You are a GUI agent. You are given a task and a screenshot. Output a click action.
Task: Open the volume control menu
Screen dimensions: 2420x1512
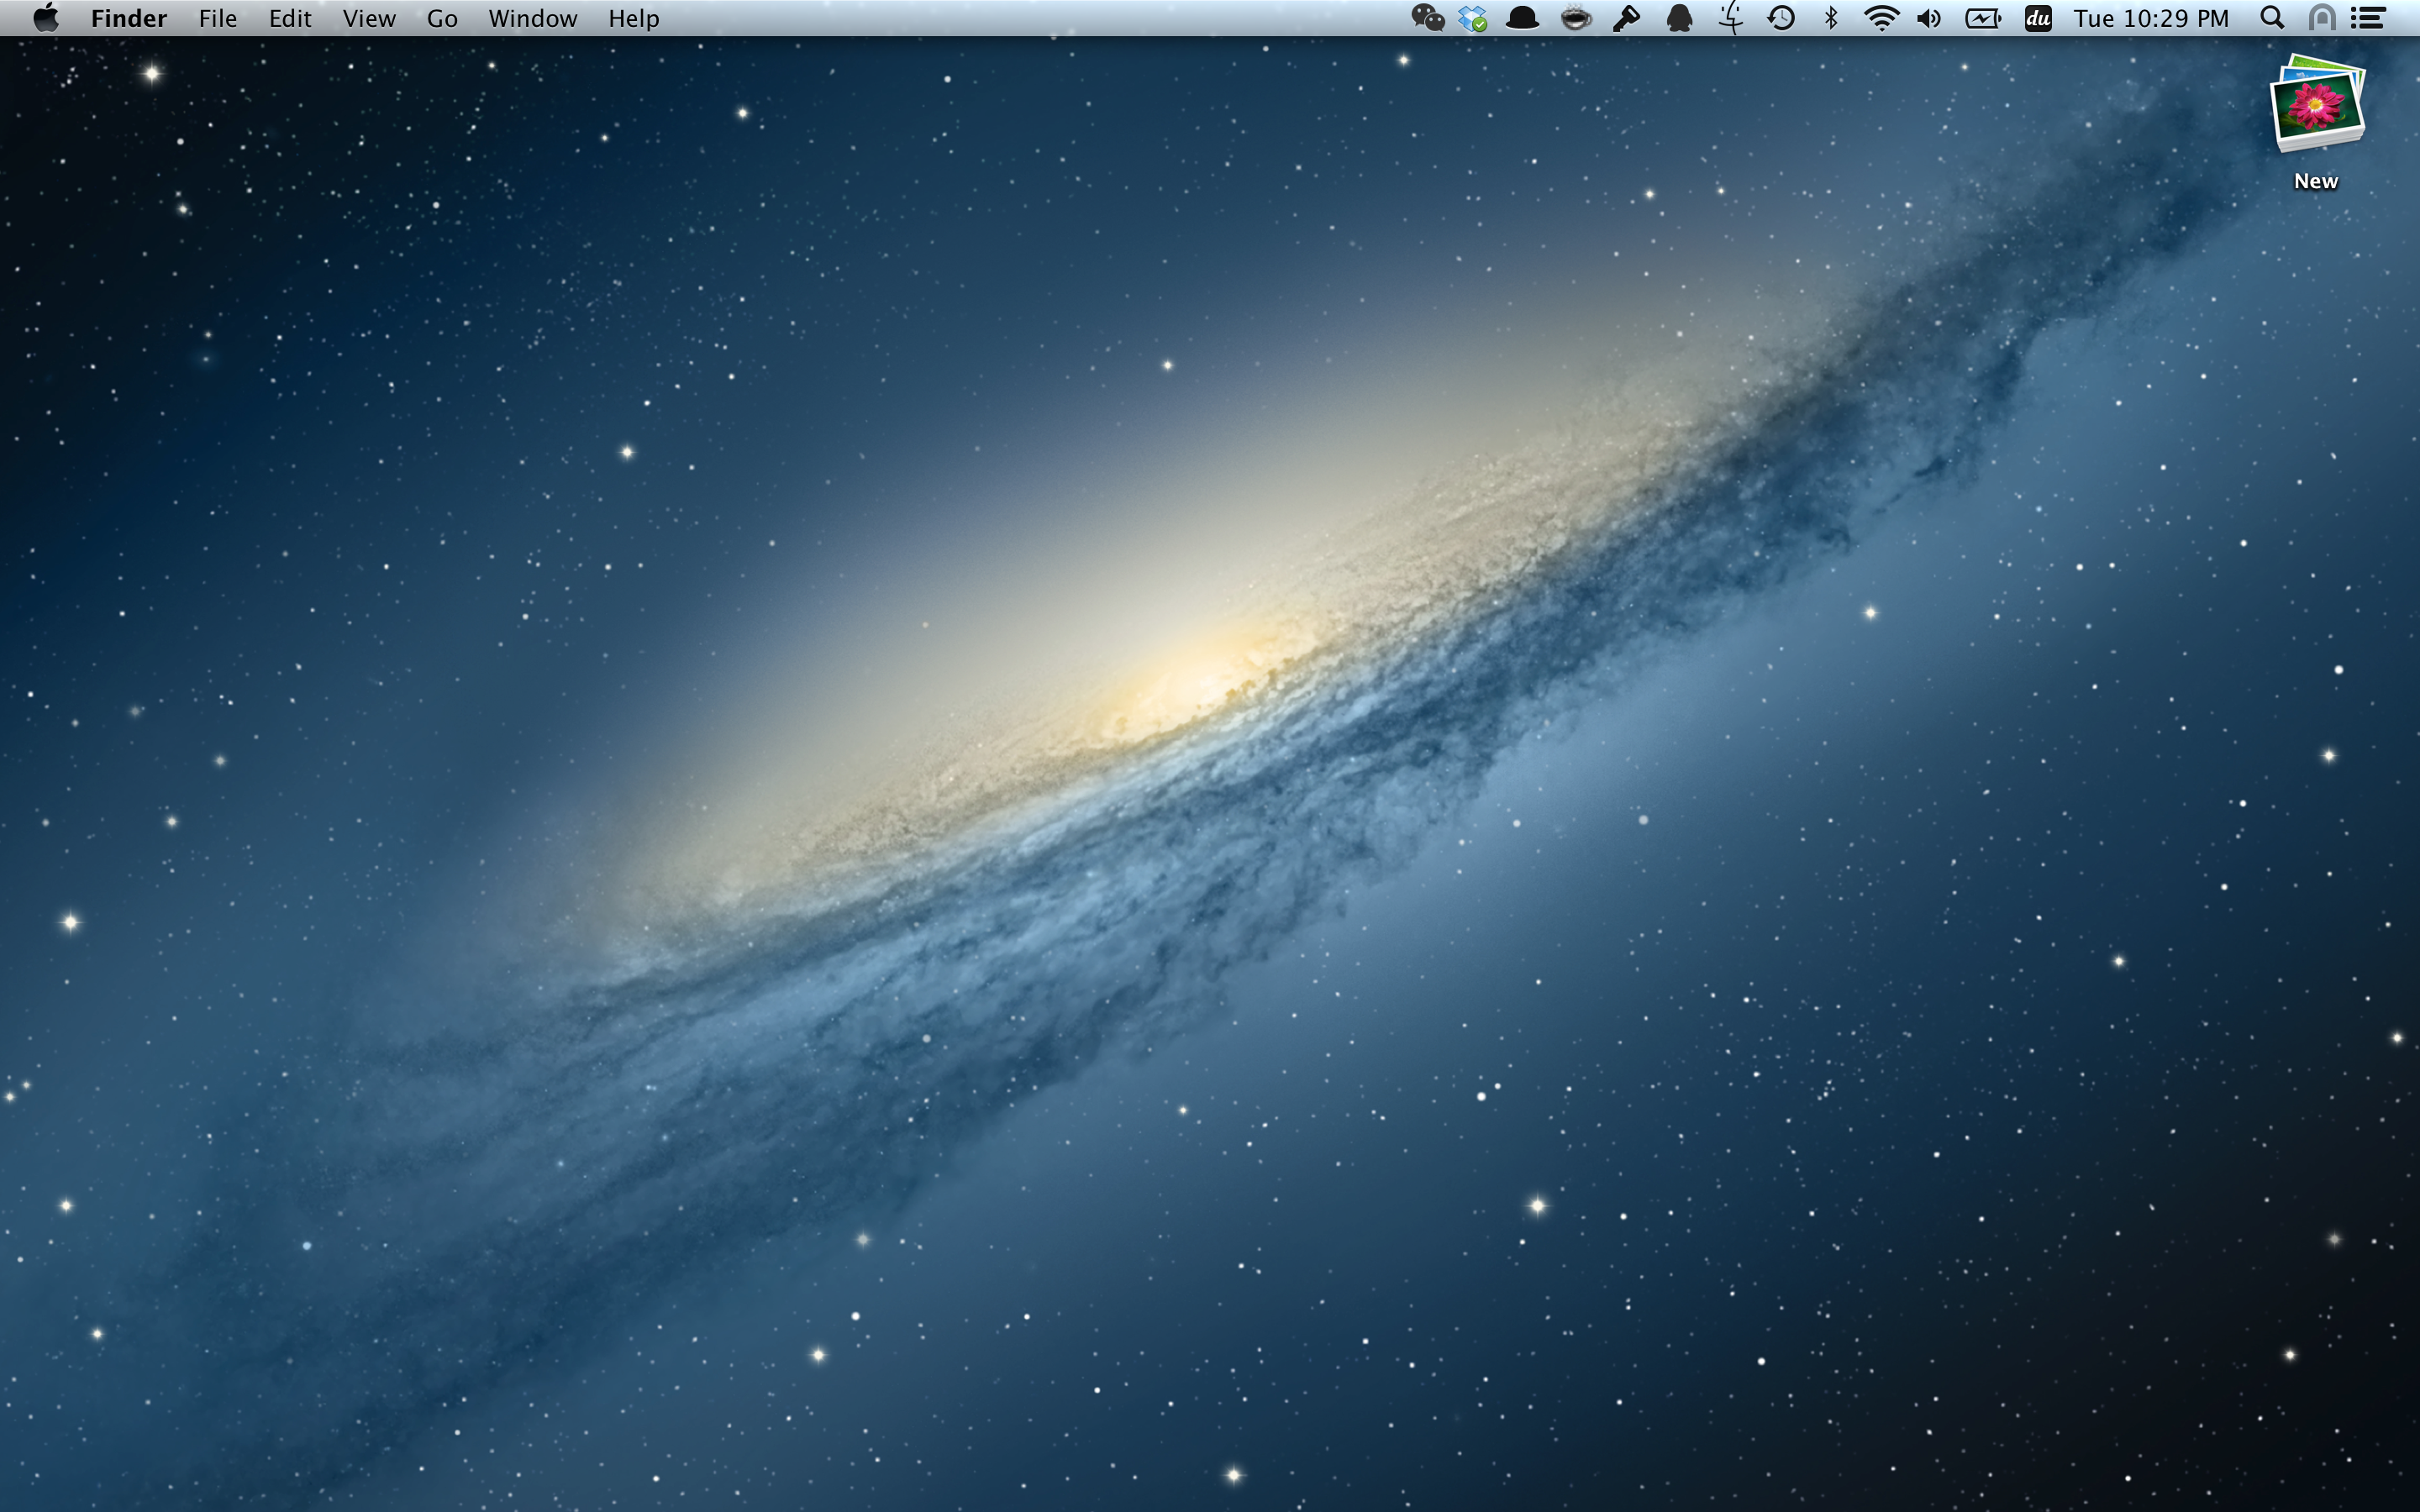click(1930, 18)
